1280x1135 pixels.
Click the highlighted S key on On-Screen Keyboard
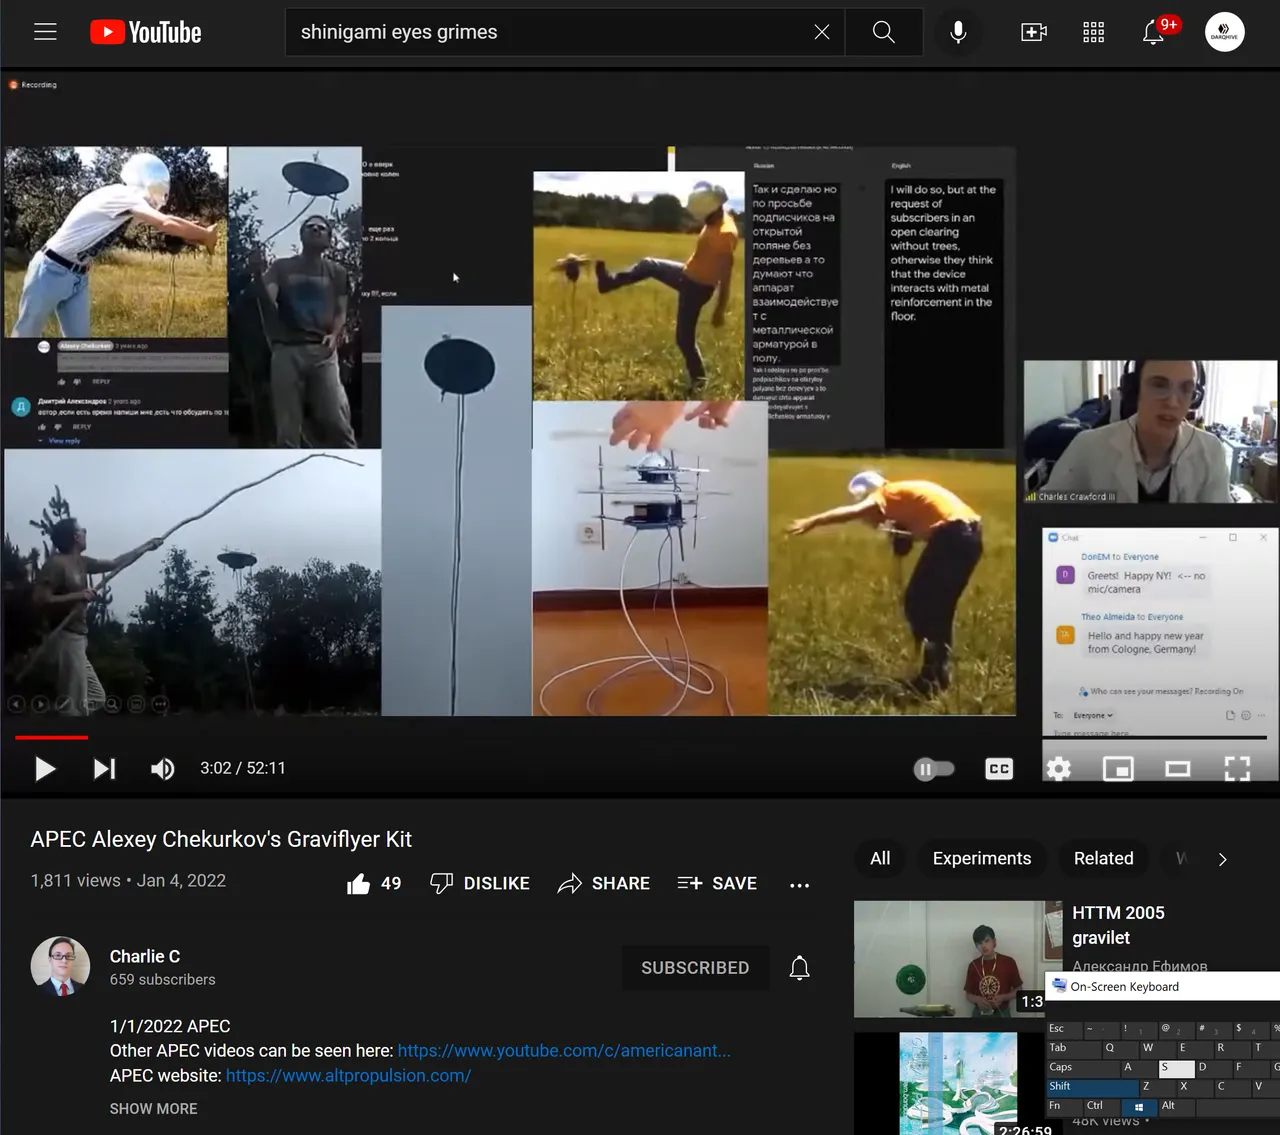point(1176,1067)
